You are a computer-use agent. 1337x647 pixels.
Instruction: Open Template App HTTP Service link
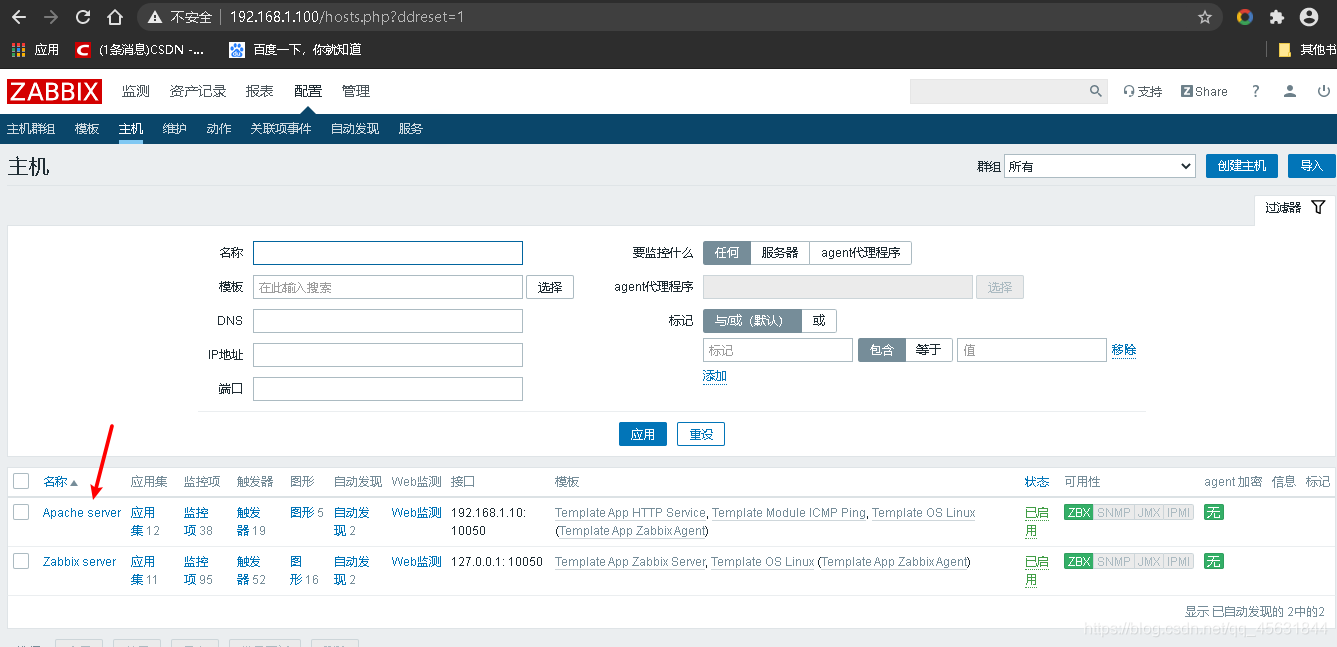coord(631,513)
